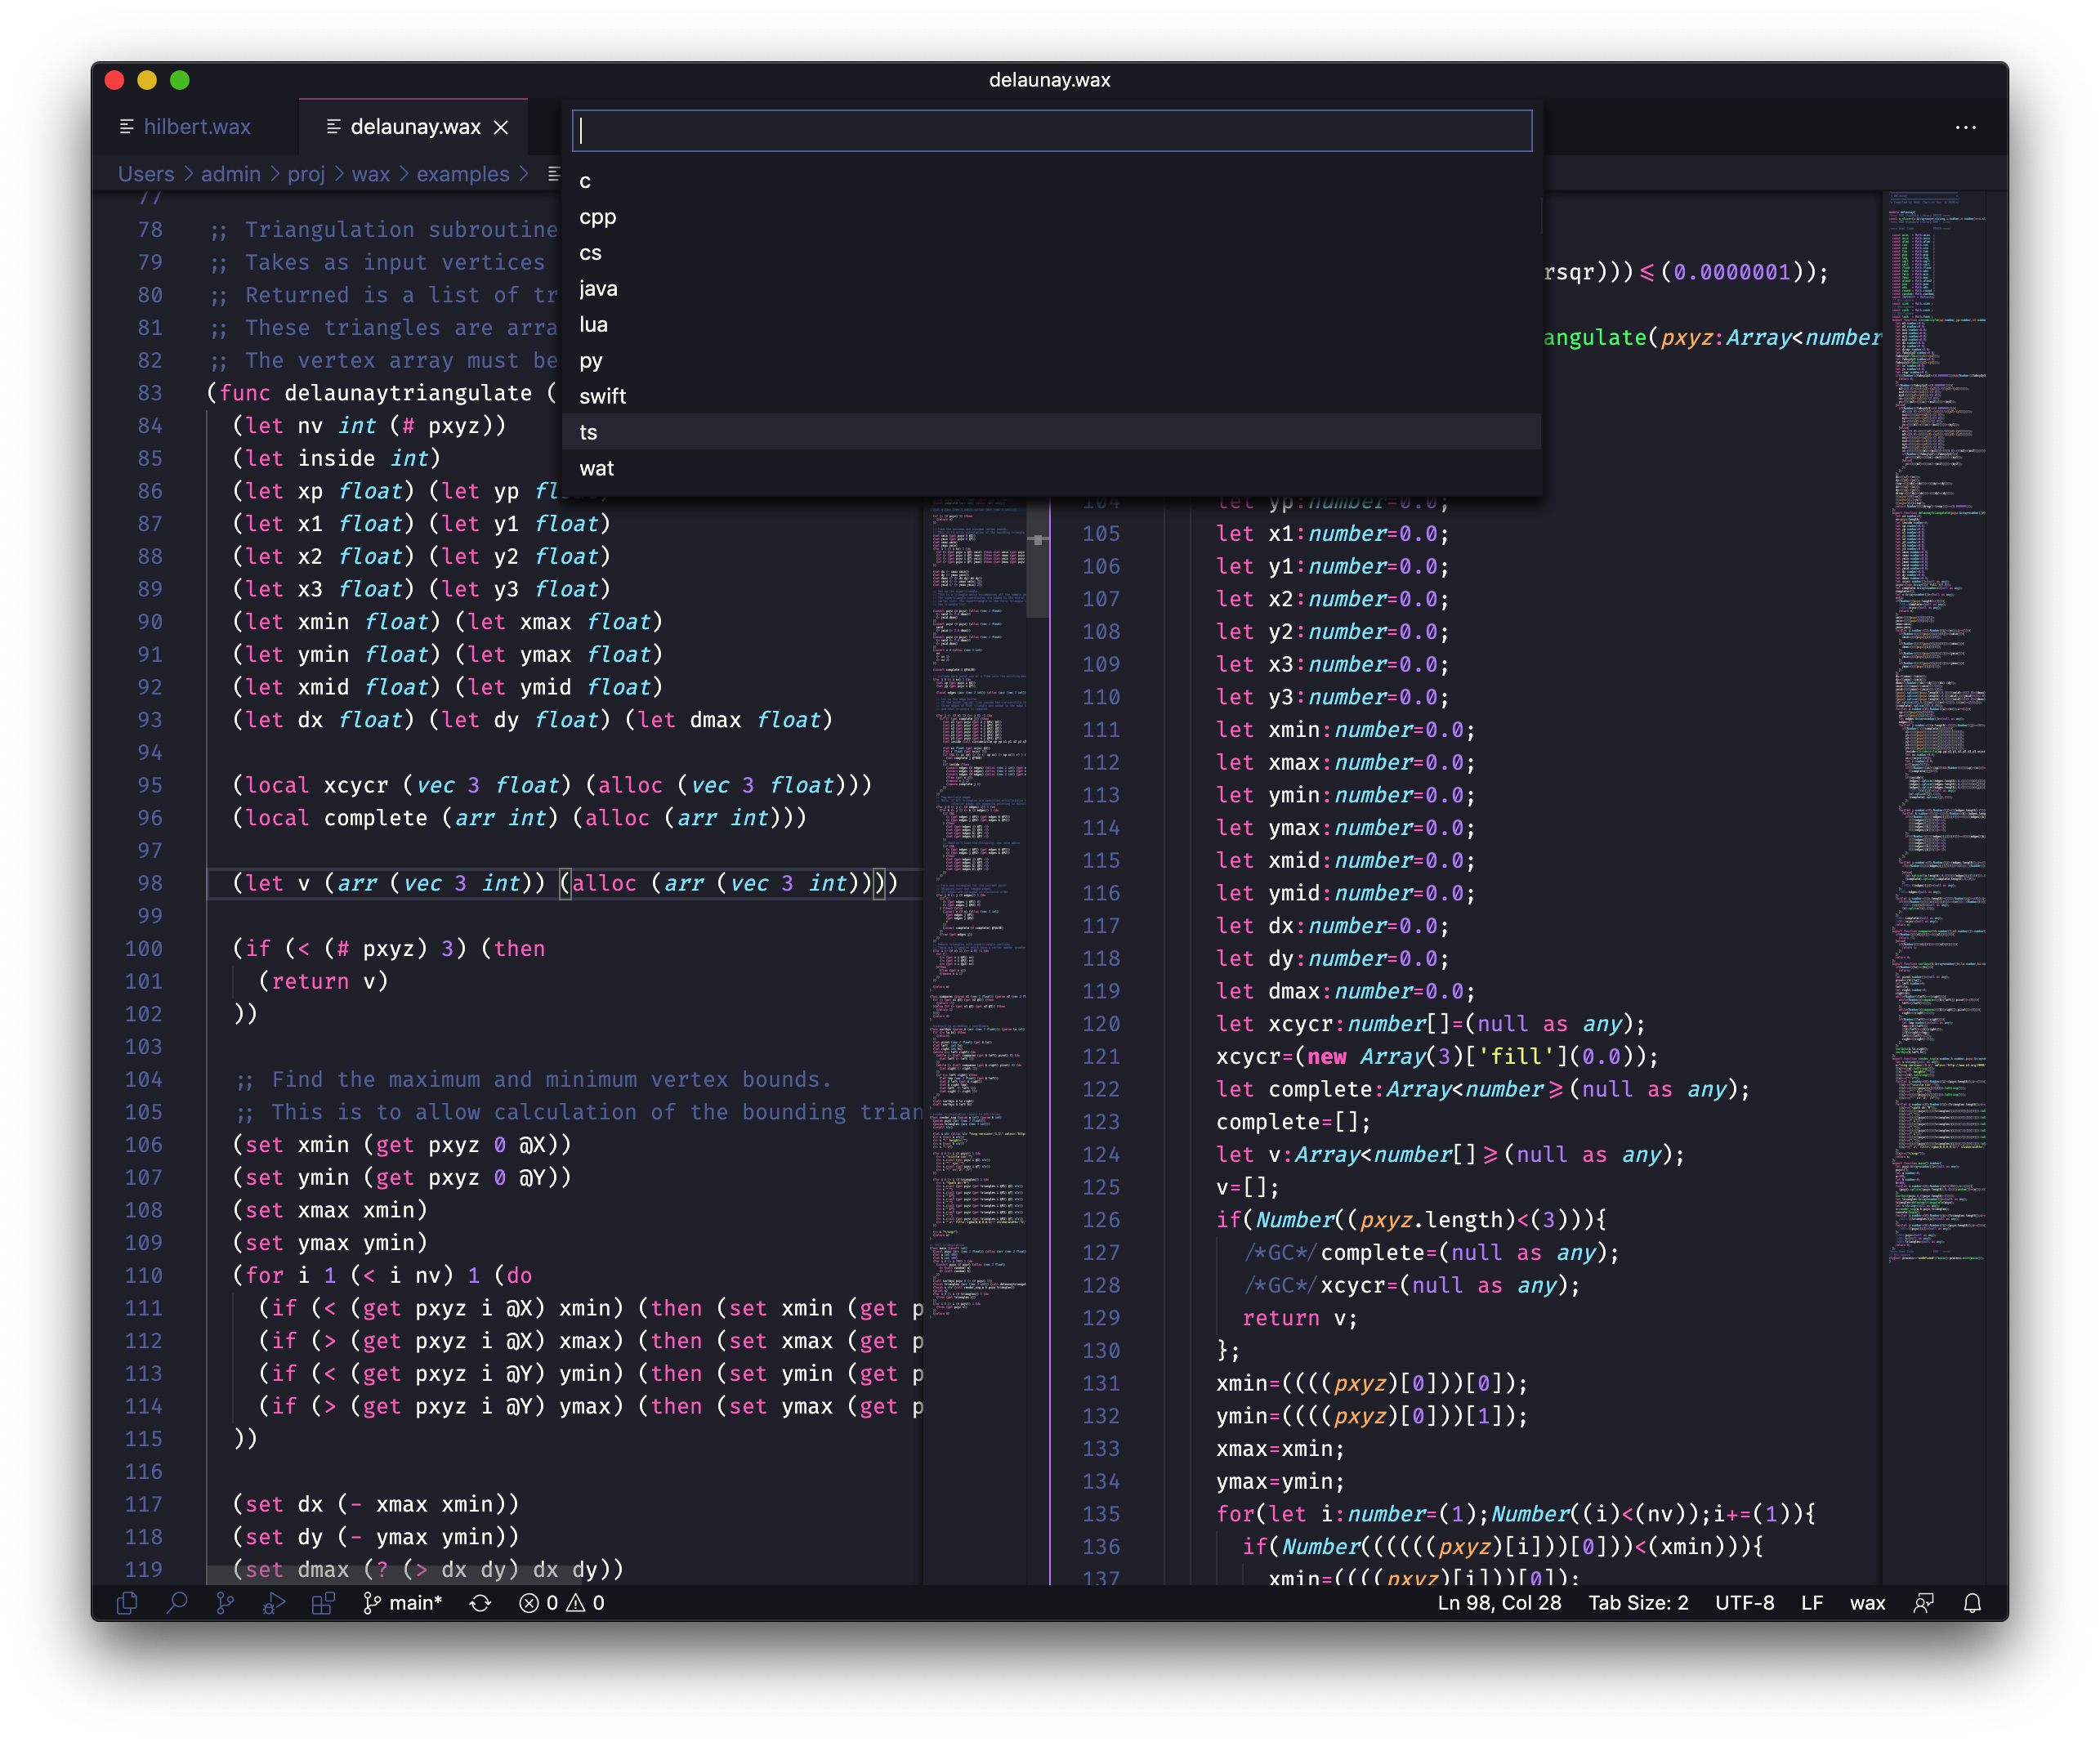This screenshot has width=2100, height=1742.
Task: Open 'proj' breadcrumb dropdown
Action: tap(306, 174)
